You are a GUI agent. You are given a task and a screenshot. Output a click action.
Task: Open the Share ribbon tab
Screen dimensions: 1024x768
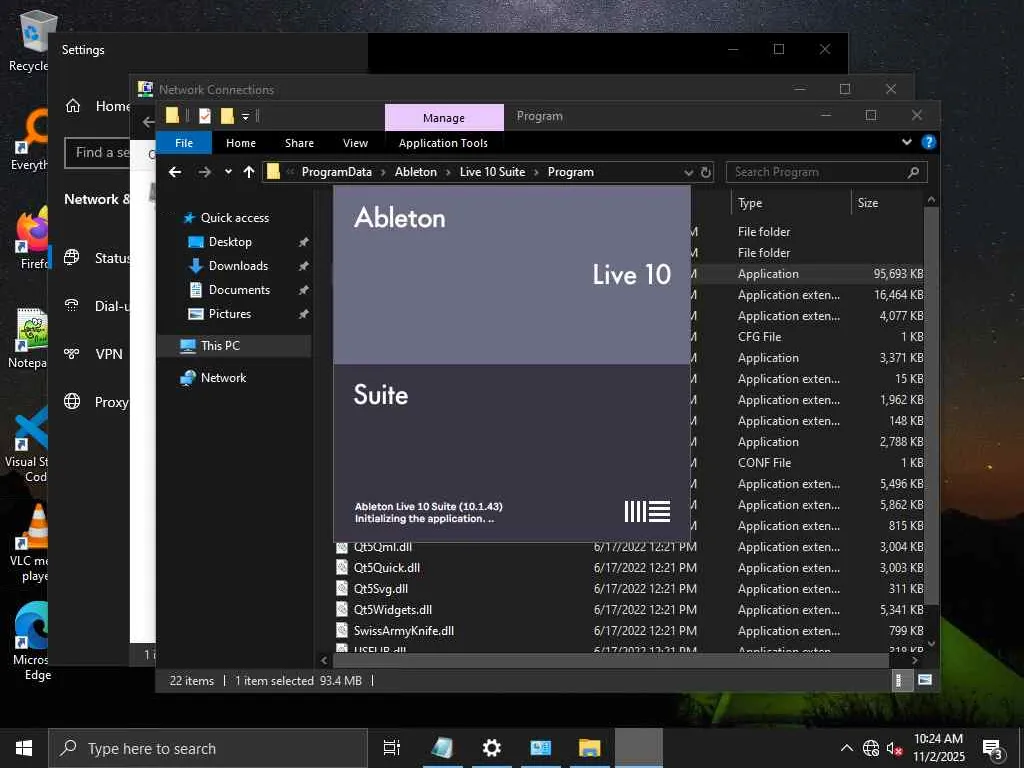299,142
